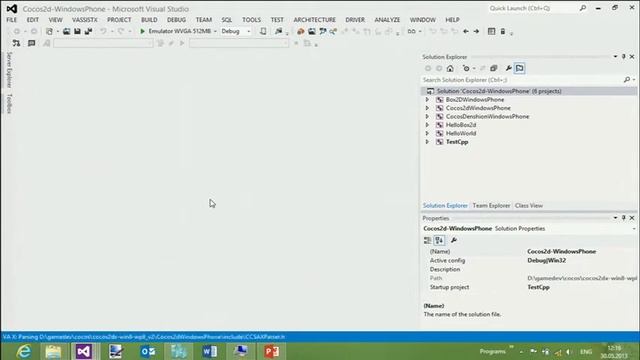Click taskbar clock showing 30.05.2013

point(613,352)
